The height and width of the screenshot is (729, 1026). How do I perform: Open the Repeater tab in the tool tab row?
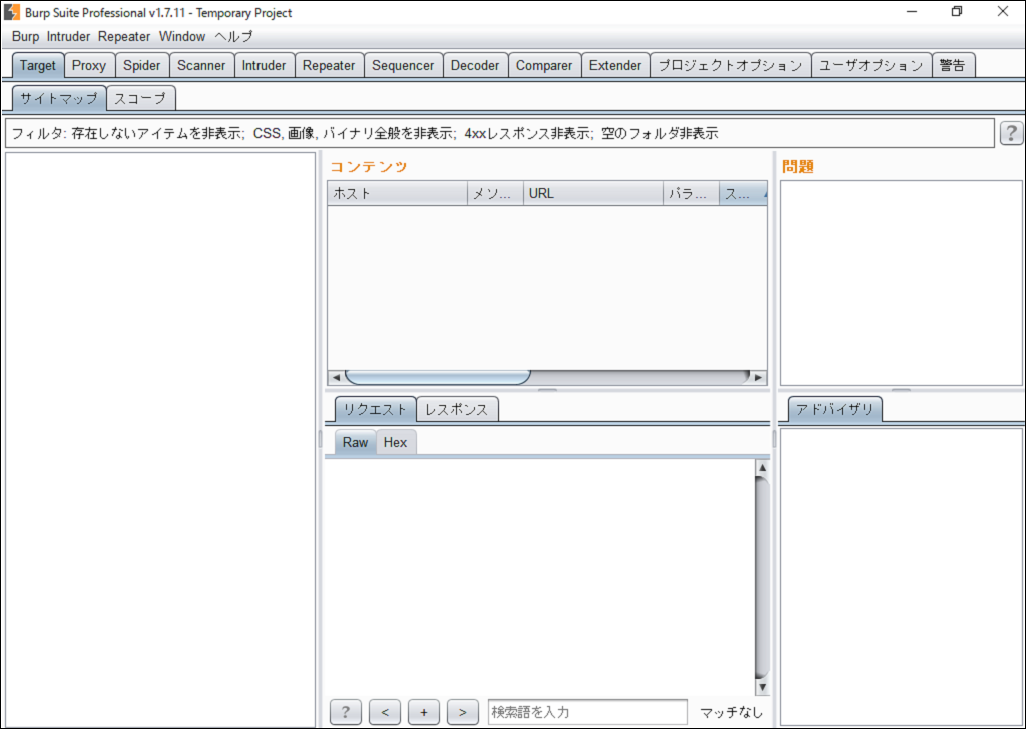329,65
